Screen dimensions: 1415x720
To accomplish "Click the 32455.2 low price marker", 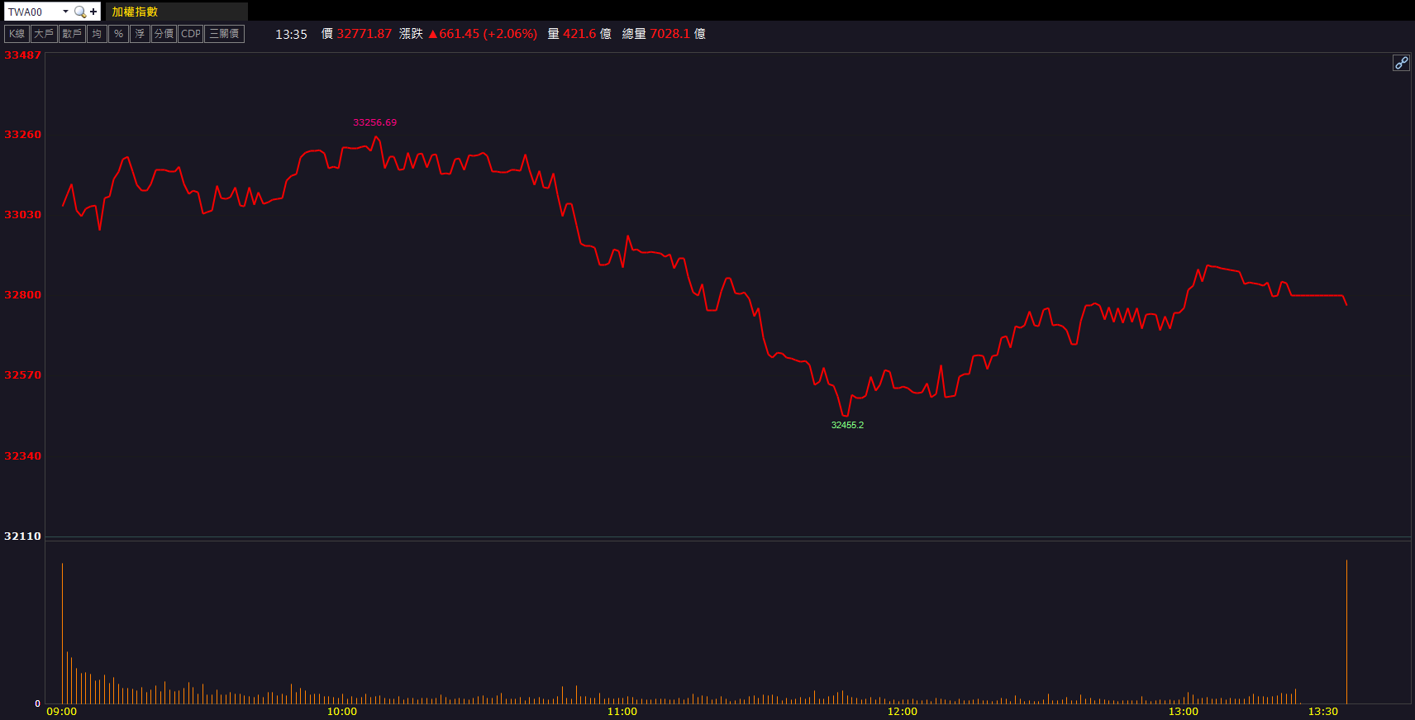I will click(x=847, y=425).
